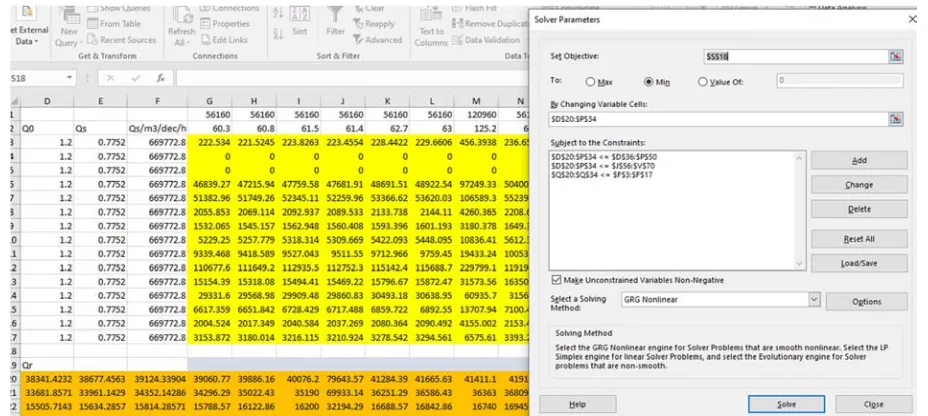Open Get External Data menu in ribbon
The height and width of the screenshot is (416, 928).
29,30
